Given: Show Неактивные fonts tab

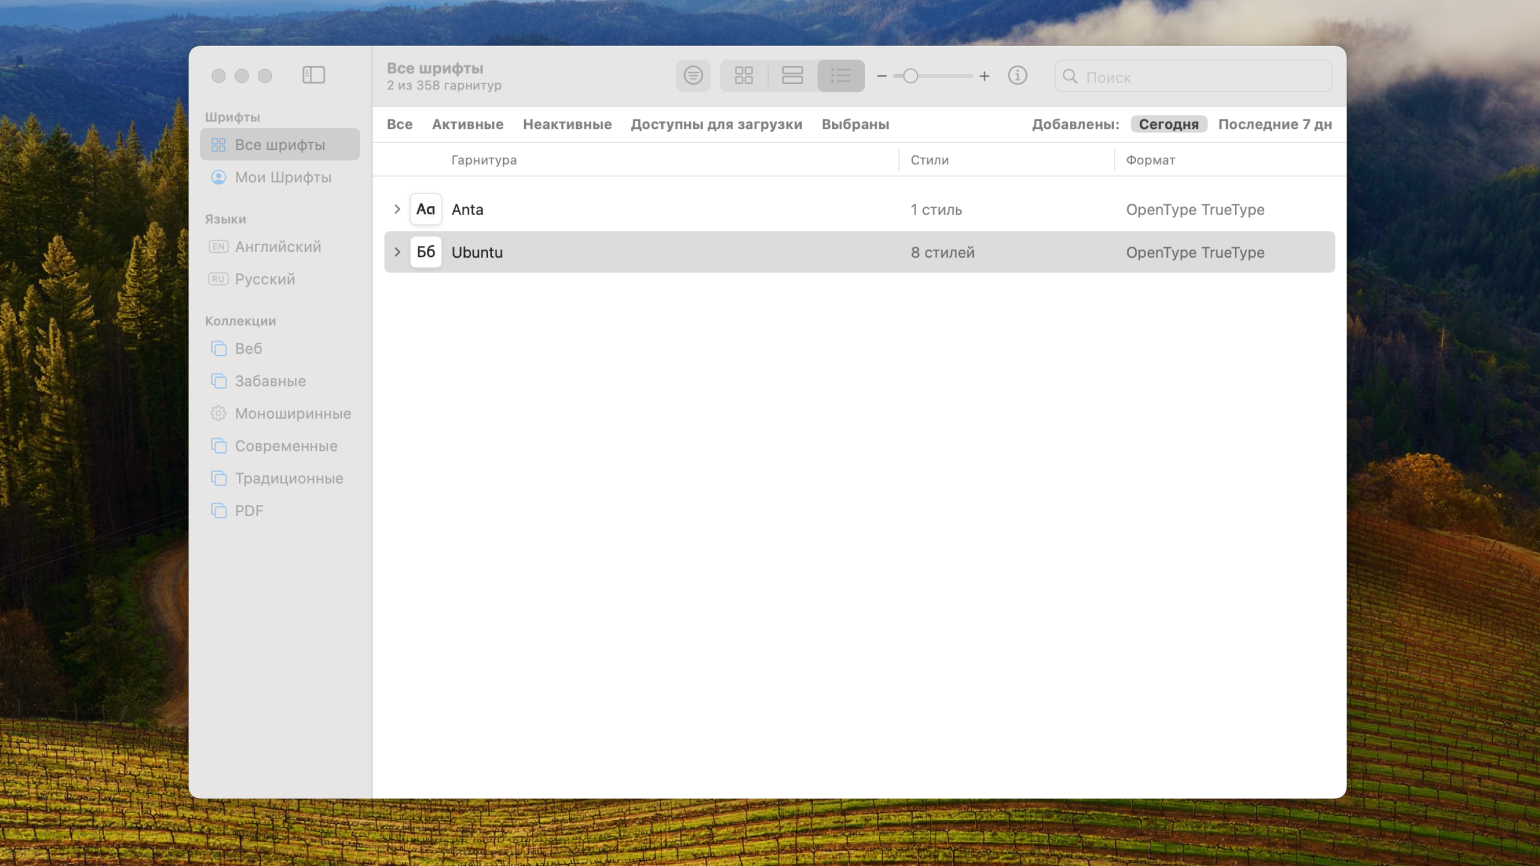Looking at the screenshot, I should coord(567,124).
